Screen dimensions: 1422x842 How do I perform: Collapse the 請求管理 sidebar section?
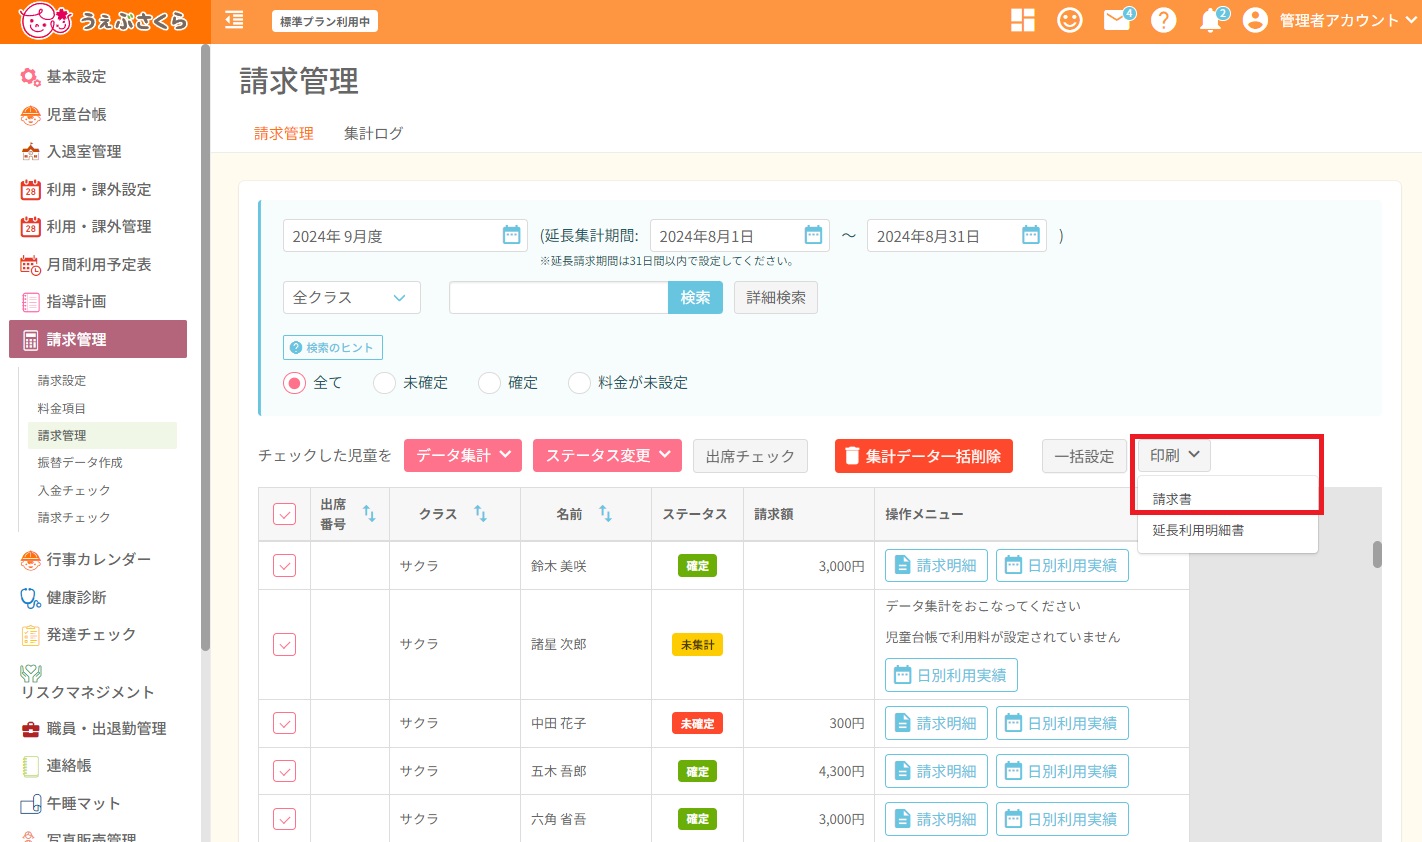(98, 339)
